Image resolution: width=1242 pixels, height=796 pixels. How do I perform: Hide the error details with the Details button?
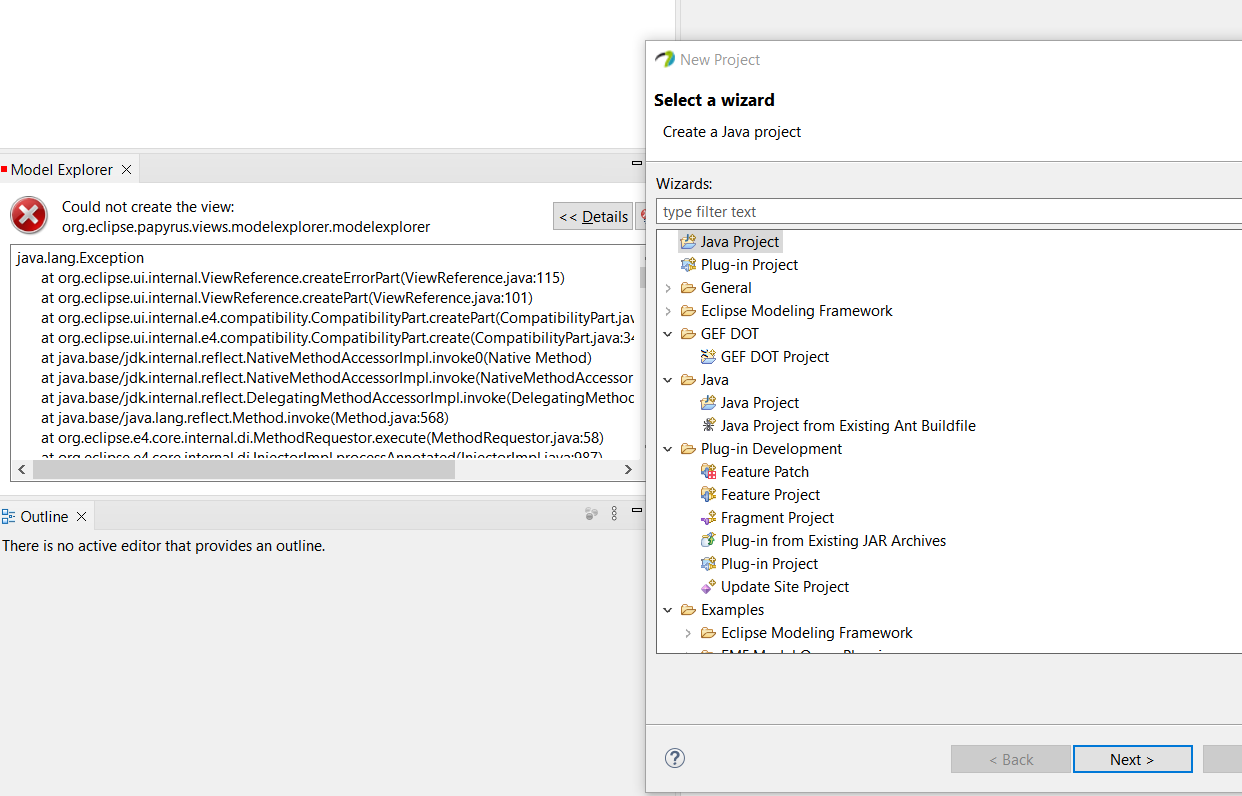(594, 216)
